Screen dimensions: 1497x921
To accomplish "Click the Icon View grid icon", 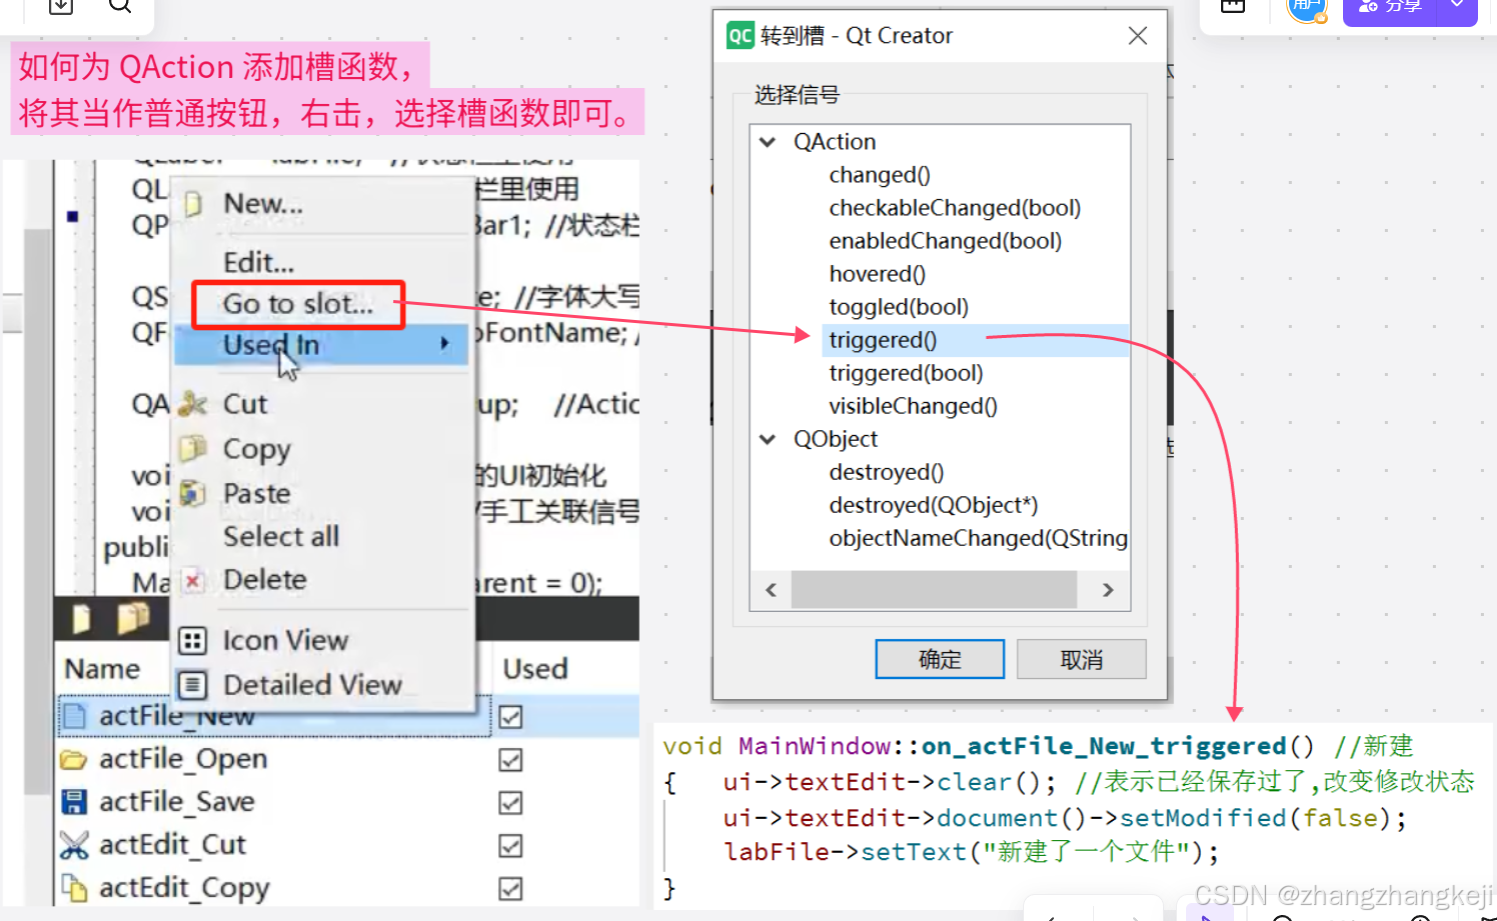I will click(192, 640).
